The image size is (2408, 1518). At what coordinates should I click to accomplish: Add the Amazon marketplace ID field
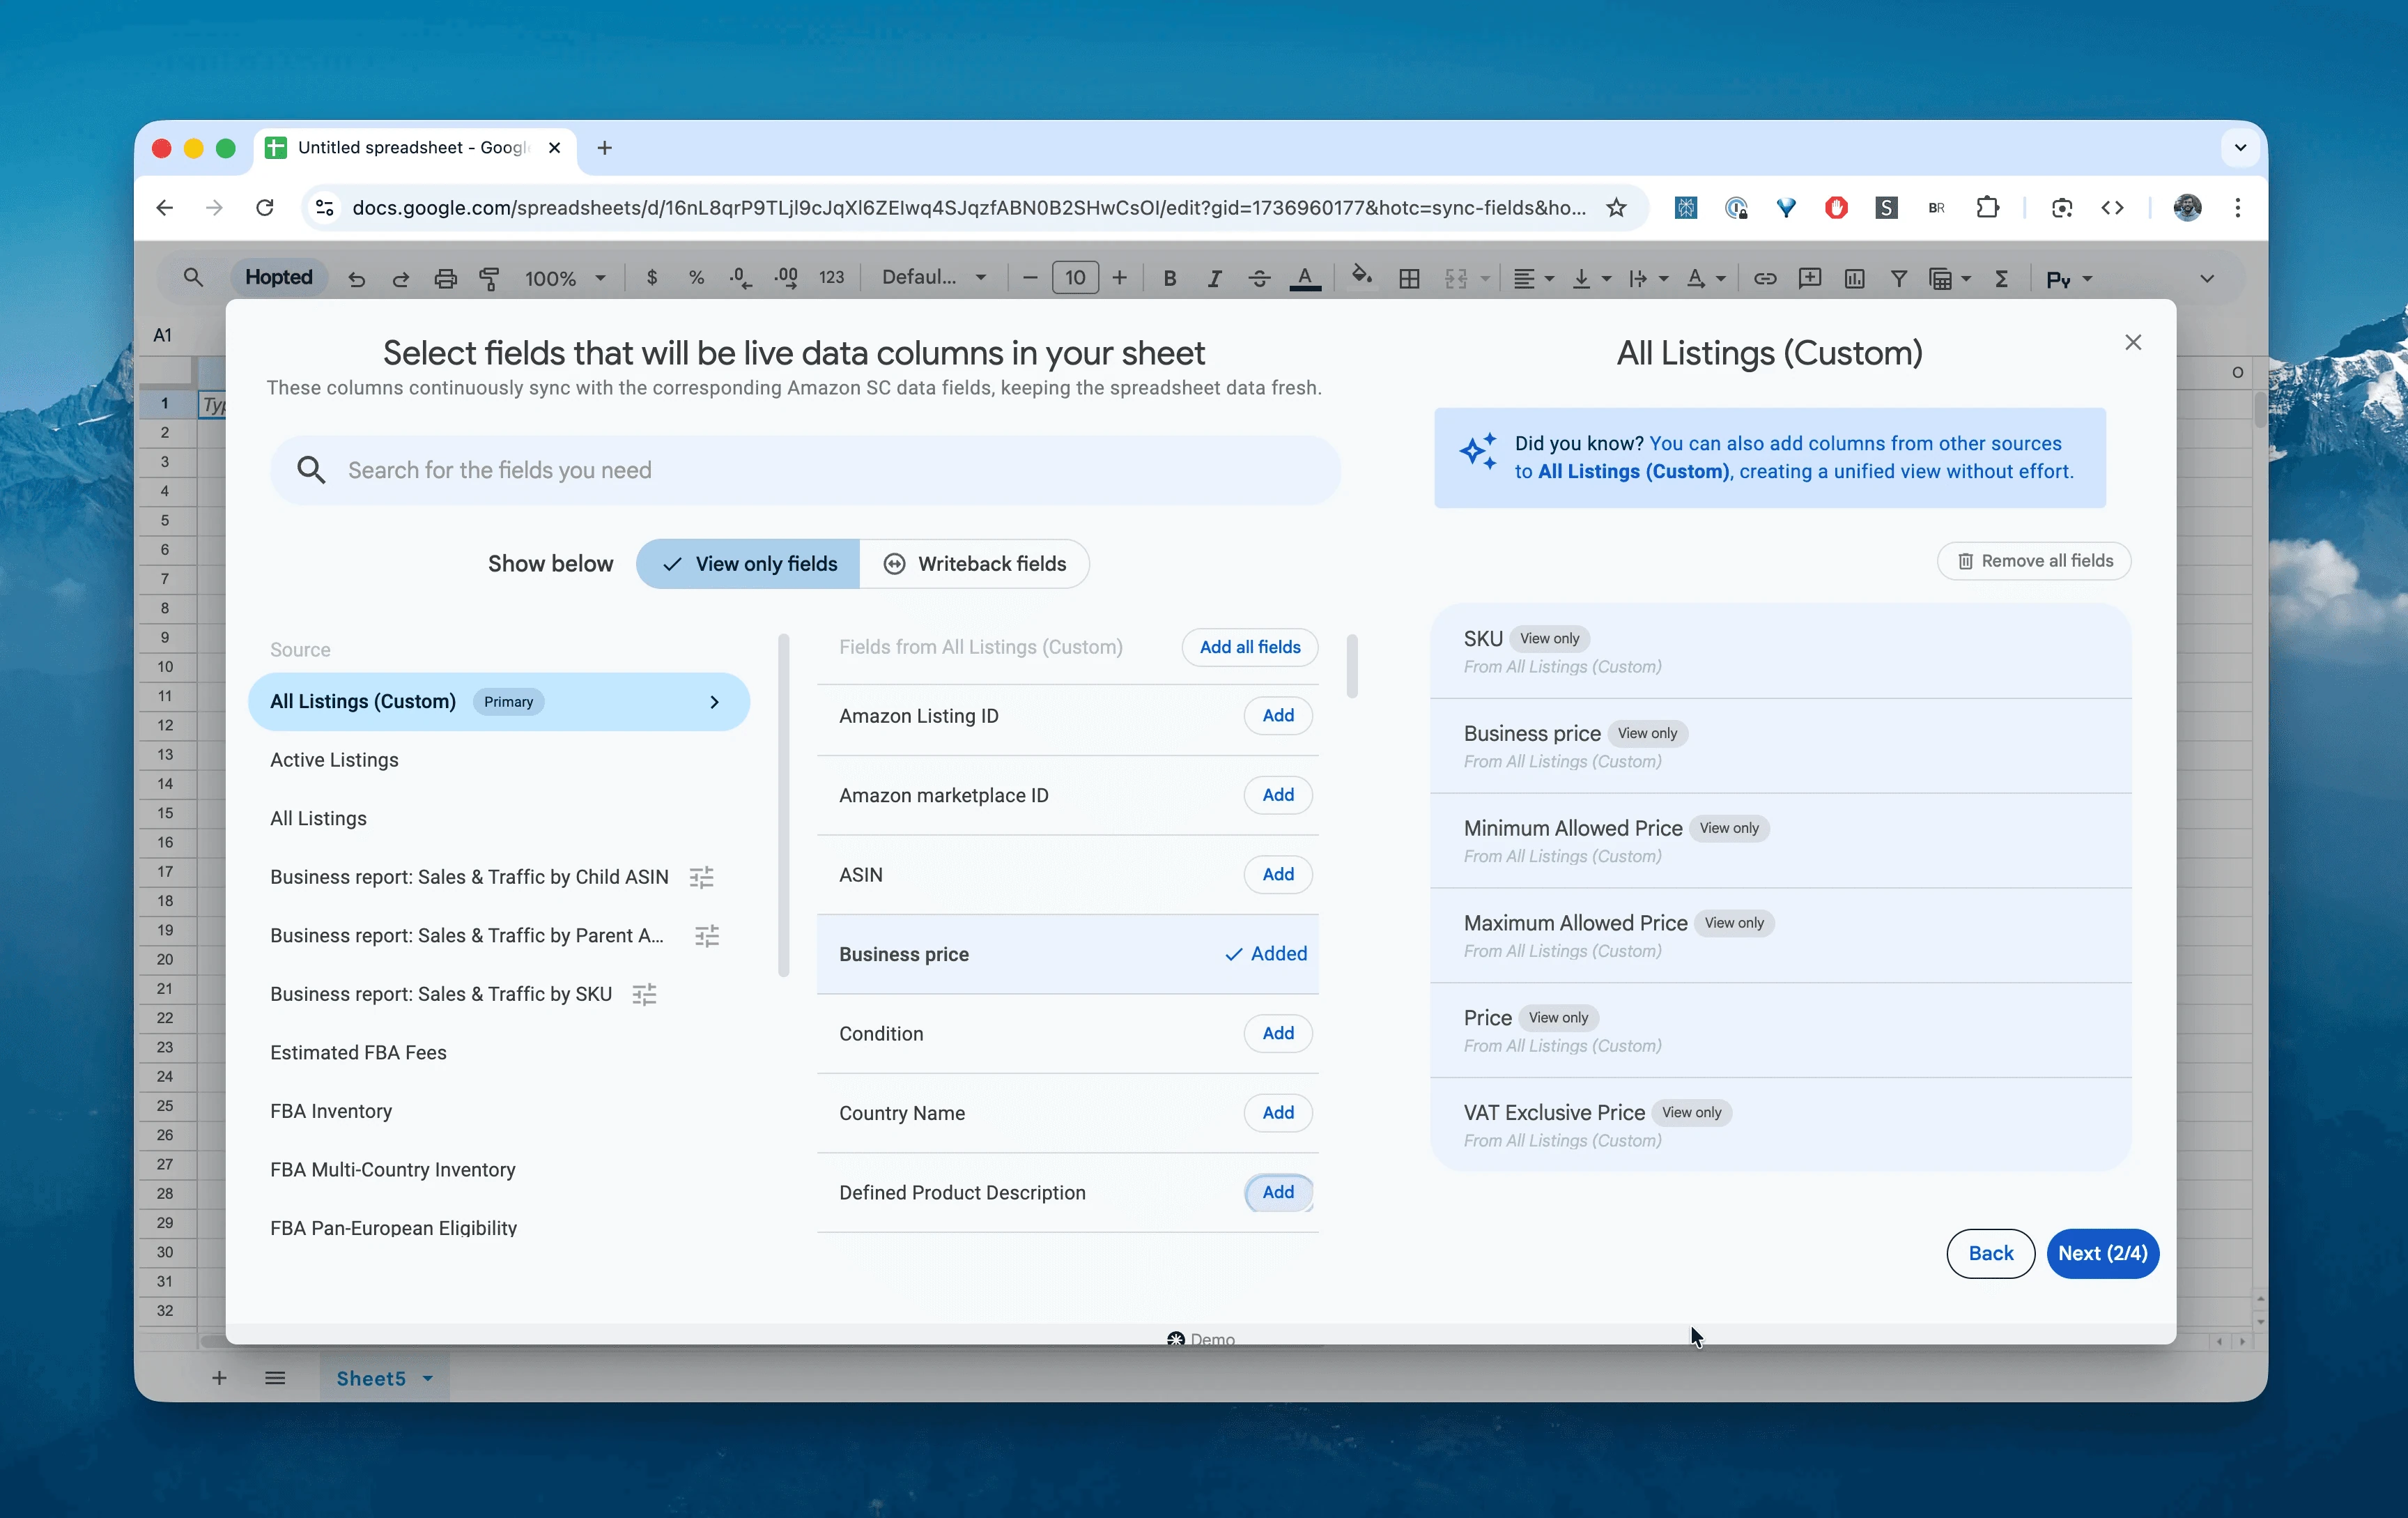[1278, 795]
